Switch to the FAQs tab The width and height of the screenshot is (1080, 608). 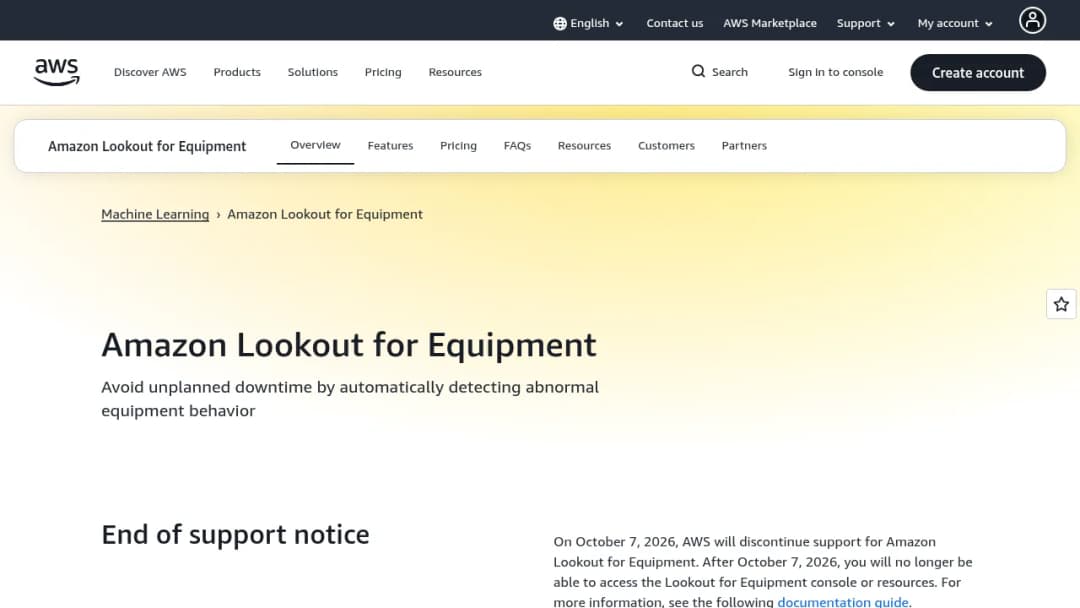click(x=517, y=146)
